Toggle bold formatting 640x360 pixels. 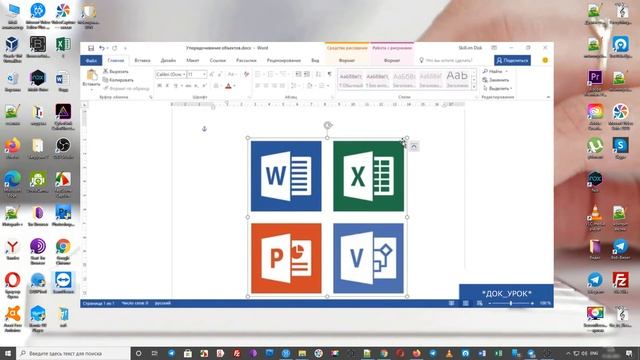point(160,86)
